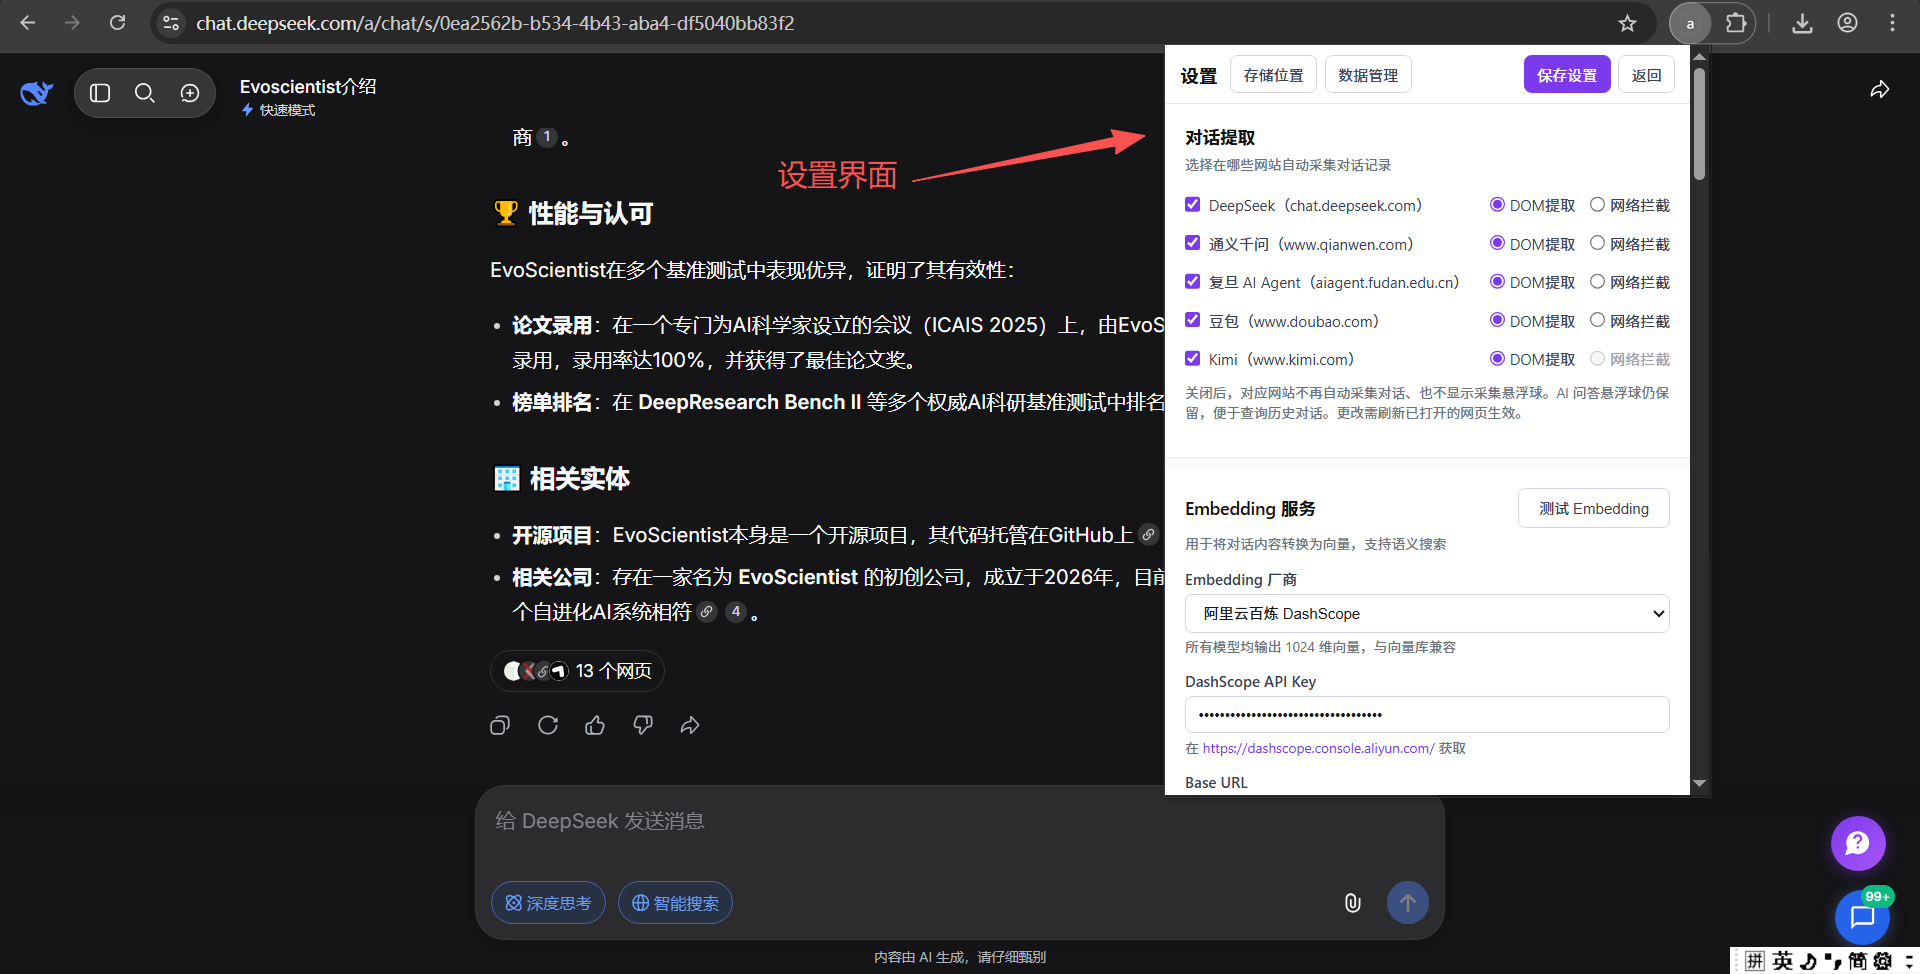Open the browser downloads icon
Image resolution: width=1920 pixels, height=974 pixels.
[1802, 23]
